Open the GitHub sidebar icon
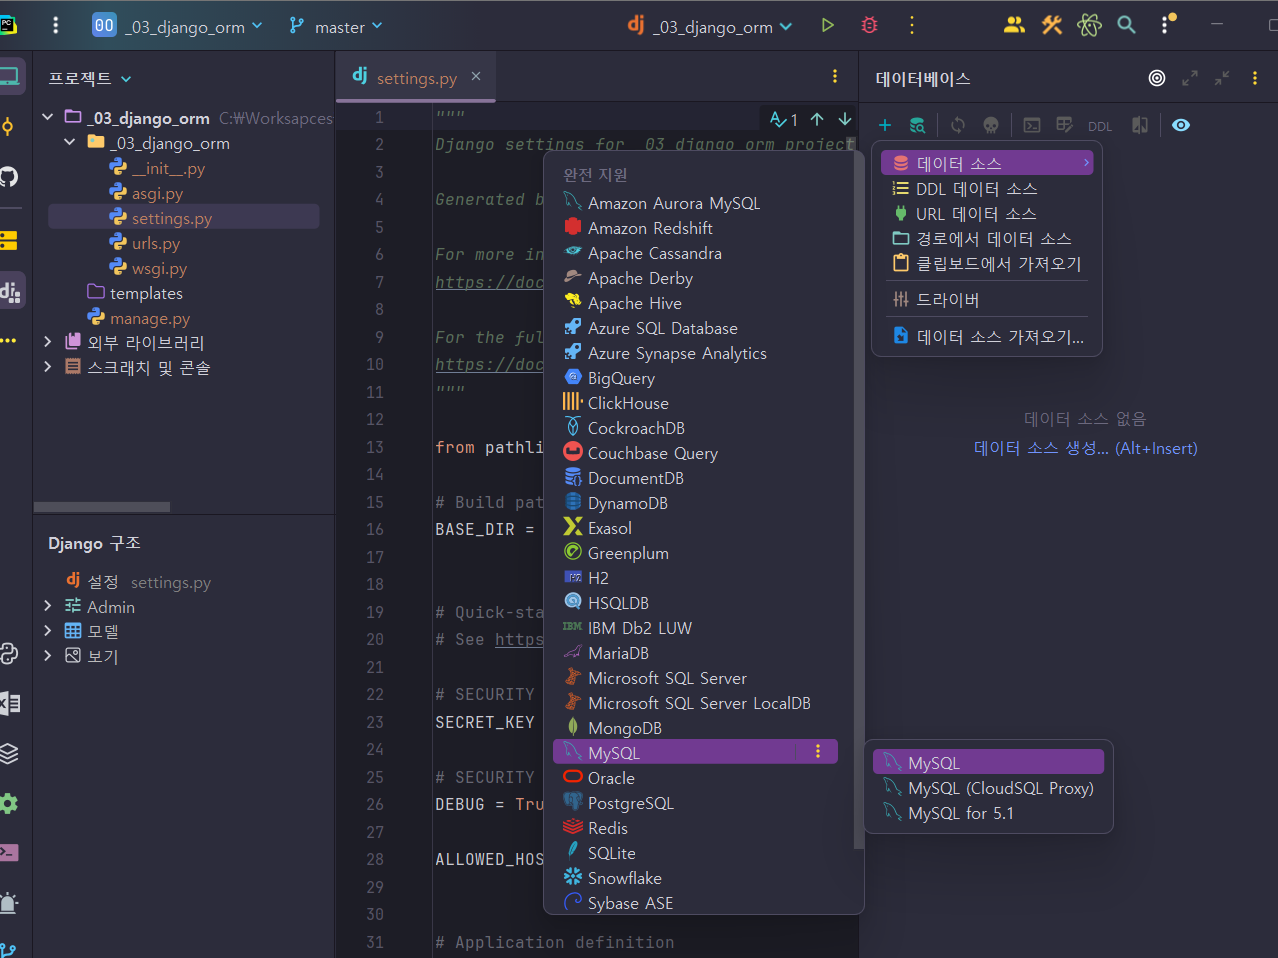Screen dimensions: 1278x958 (8, 177)
